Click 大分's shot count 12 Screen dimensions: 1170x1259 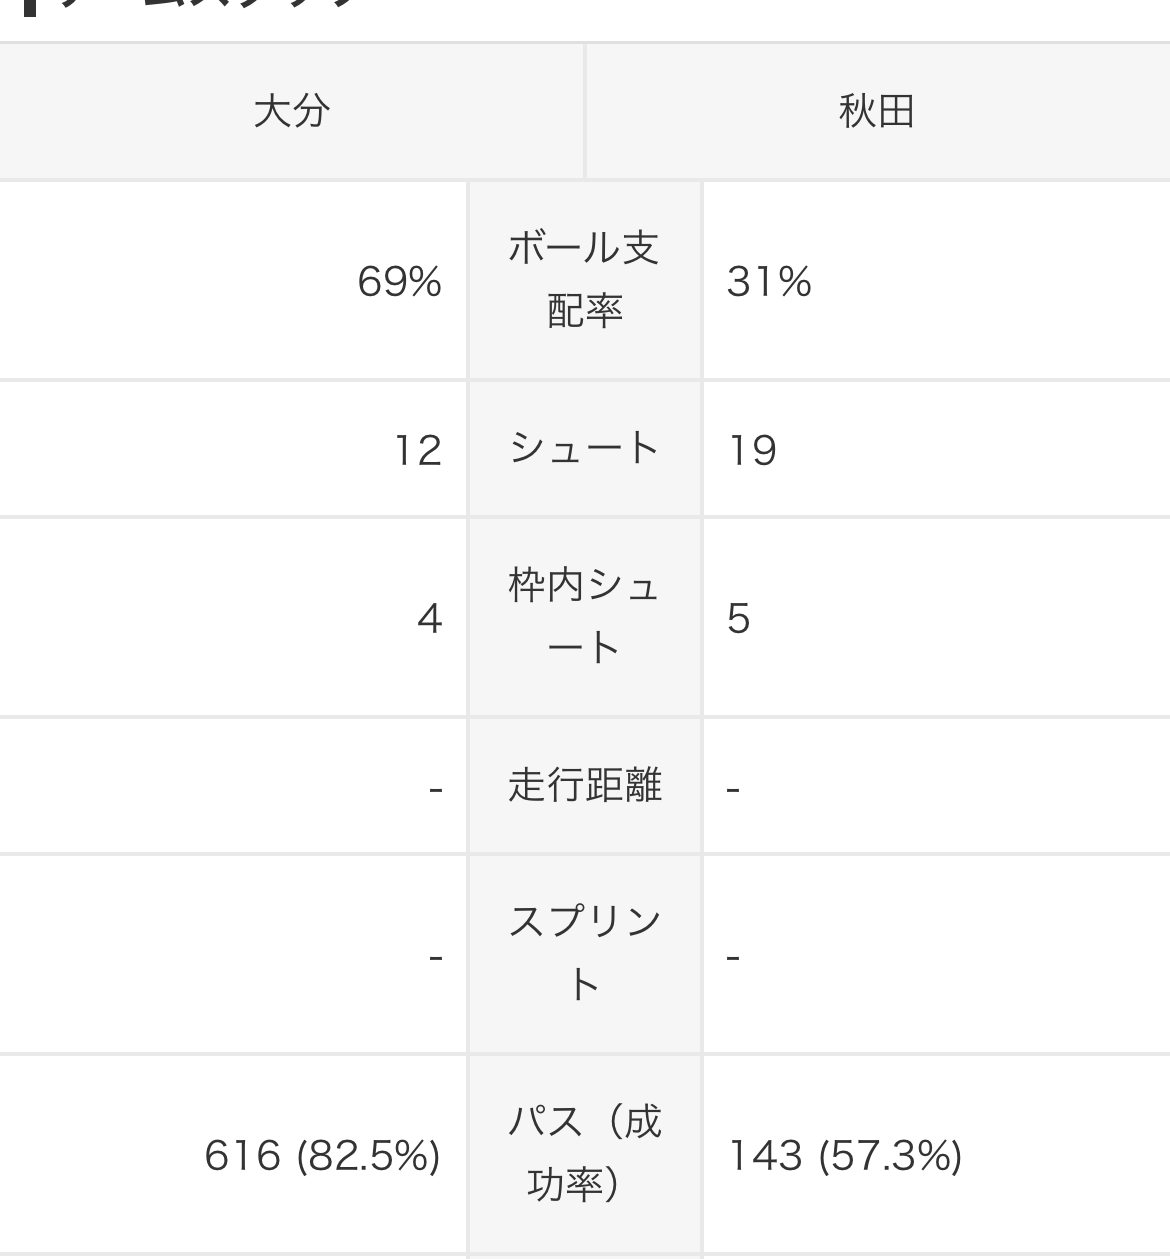pos(418,450)
